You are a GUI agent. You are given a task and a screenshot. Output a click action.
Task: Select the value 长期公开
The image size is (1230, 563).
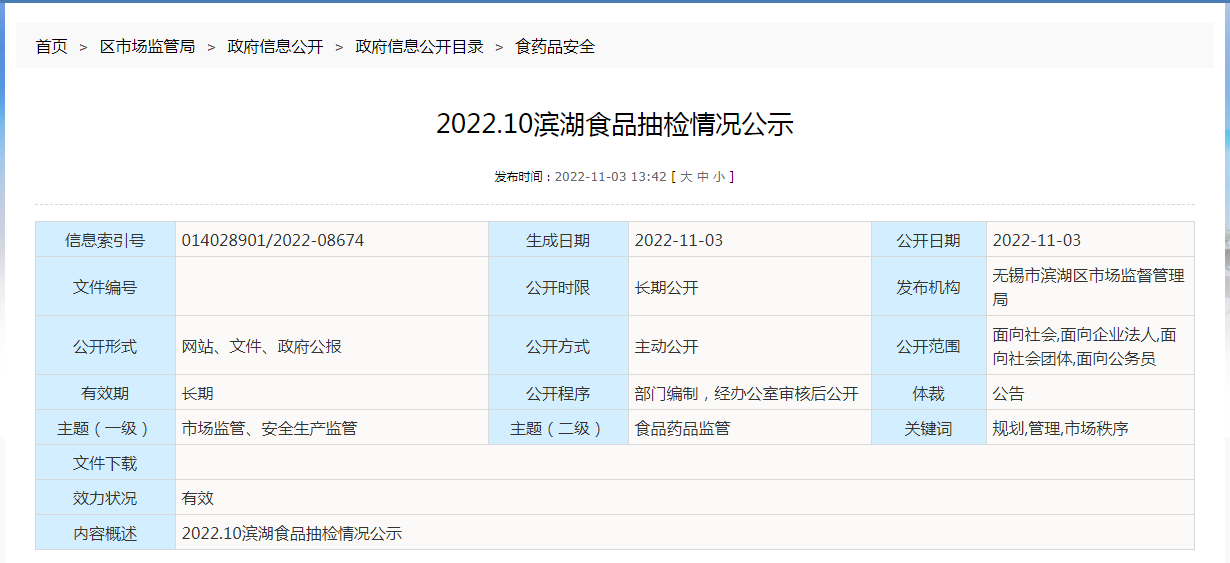(667, 287)
